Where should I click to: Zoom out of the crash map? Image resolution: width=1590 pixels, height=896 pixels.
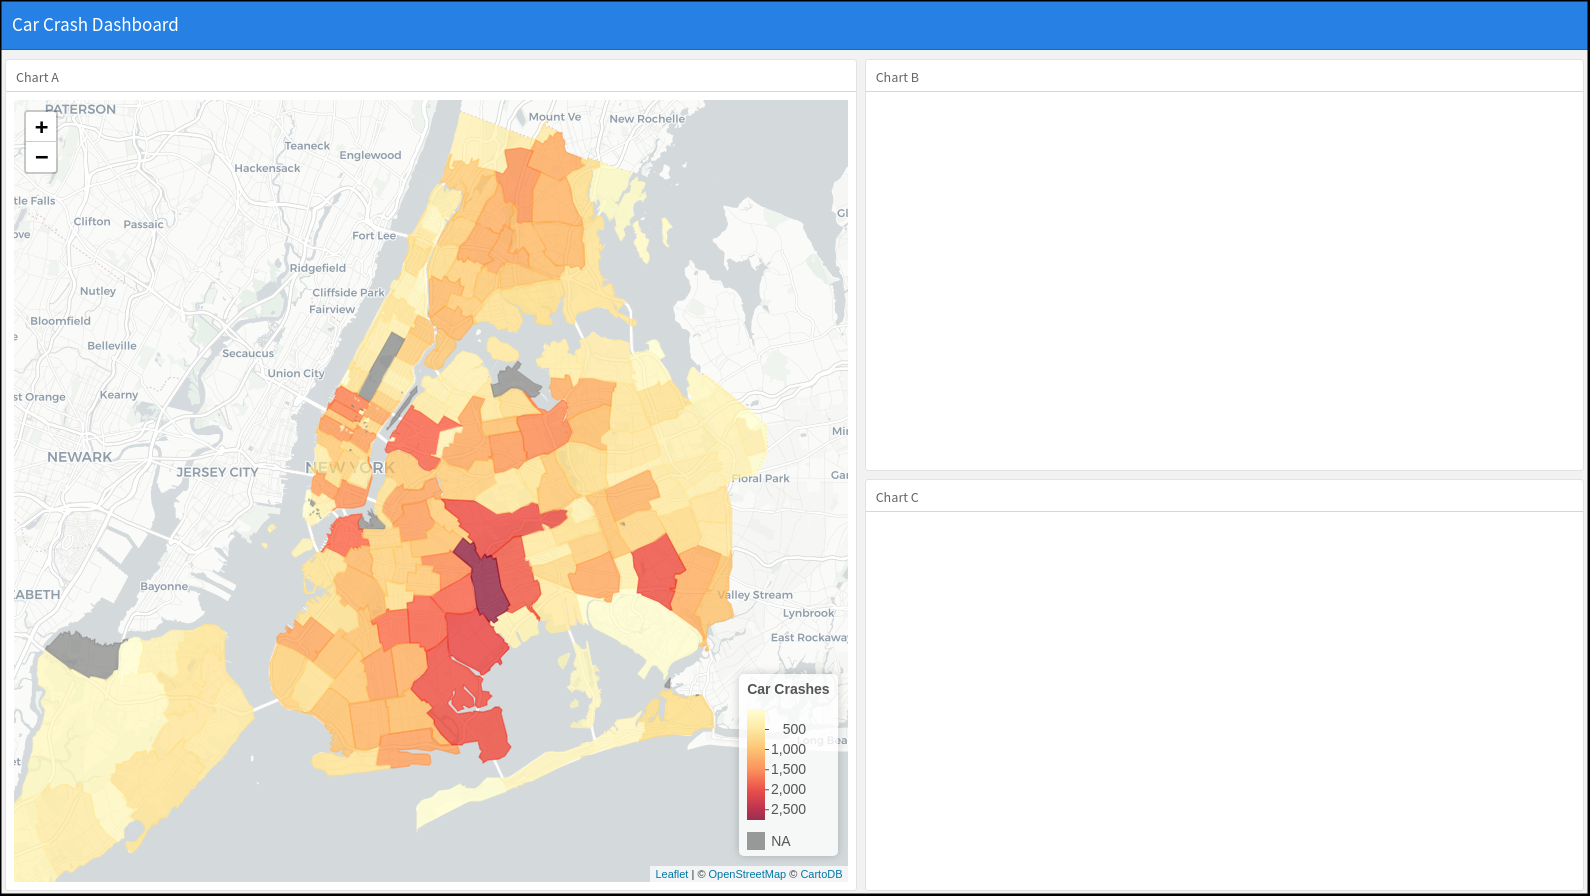click(x=41, y=157)
